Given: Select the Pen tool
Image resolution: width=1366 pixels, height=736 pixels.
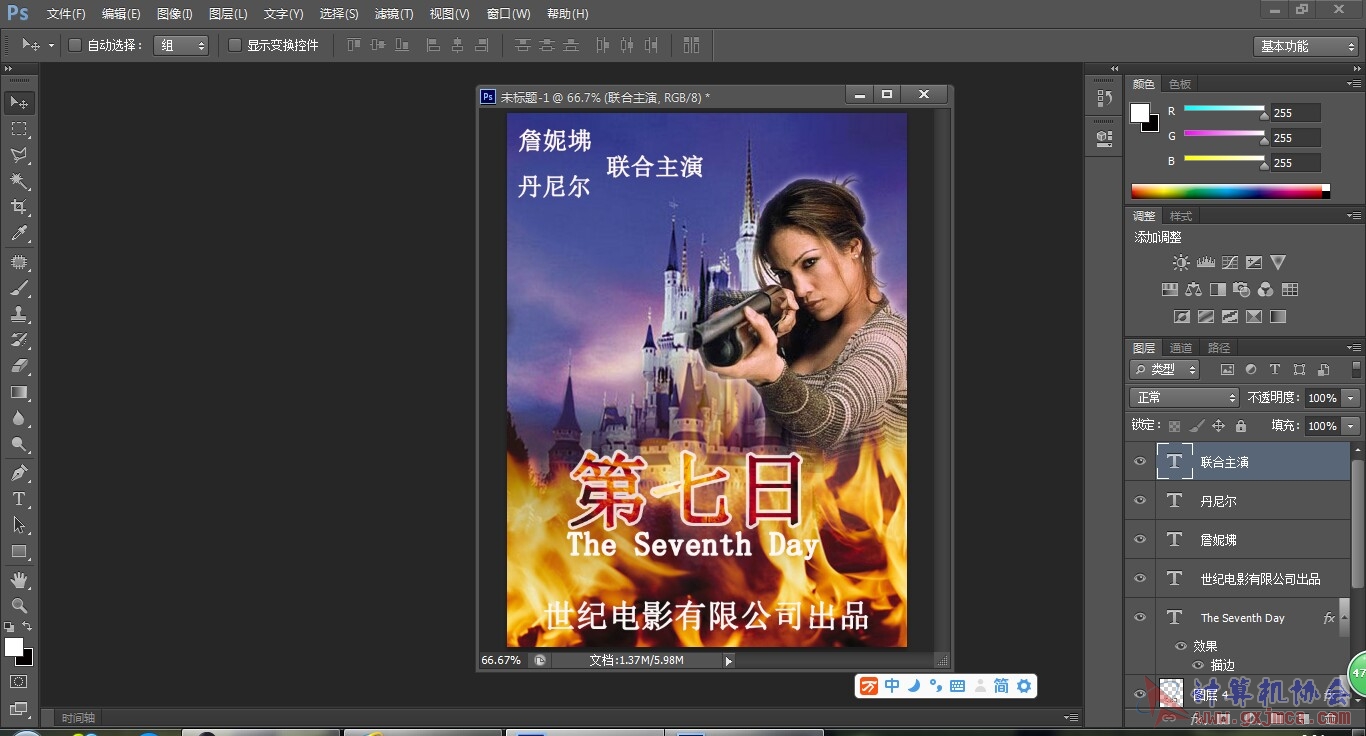Looking at the screenshot, I should (19, 473).
